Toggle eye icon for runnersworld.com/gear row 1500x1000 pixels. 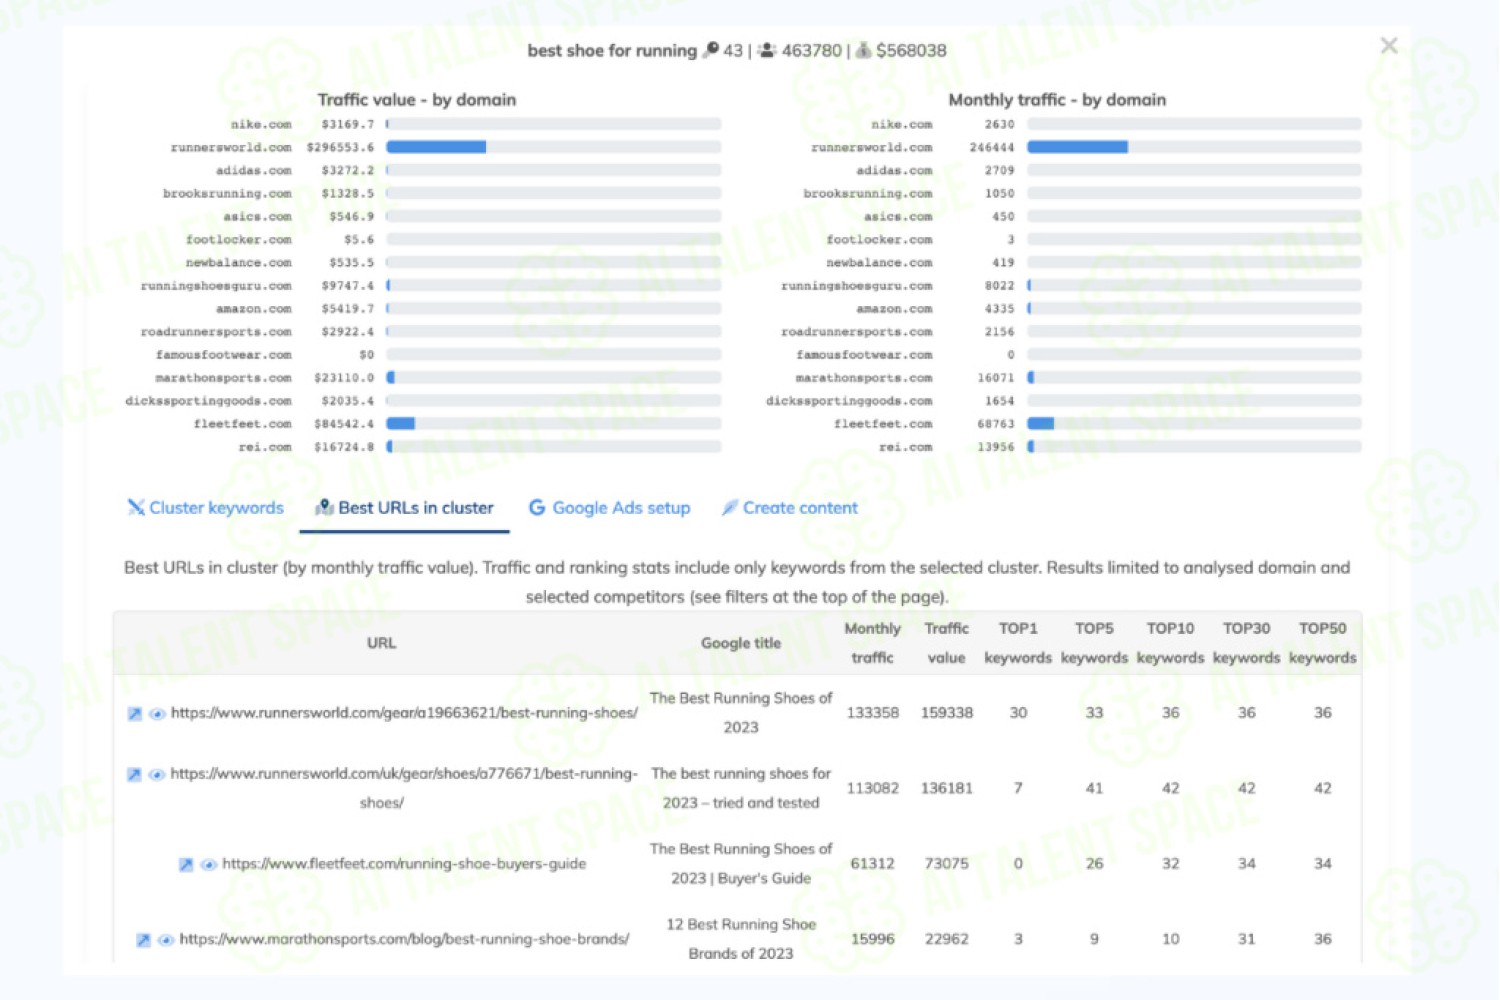click(x=157, y=714)
